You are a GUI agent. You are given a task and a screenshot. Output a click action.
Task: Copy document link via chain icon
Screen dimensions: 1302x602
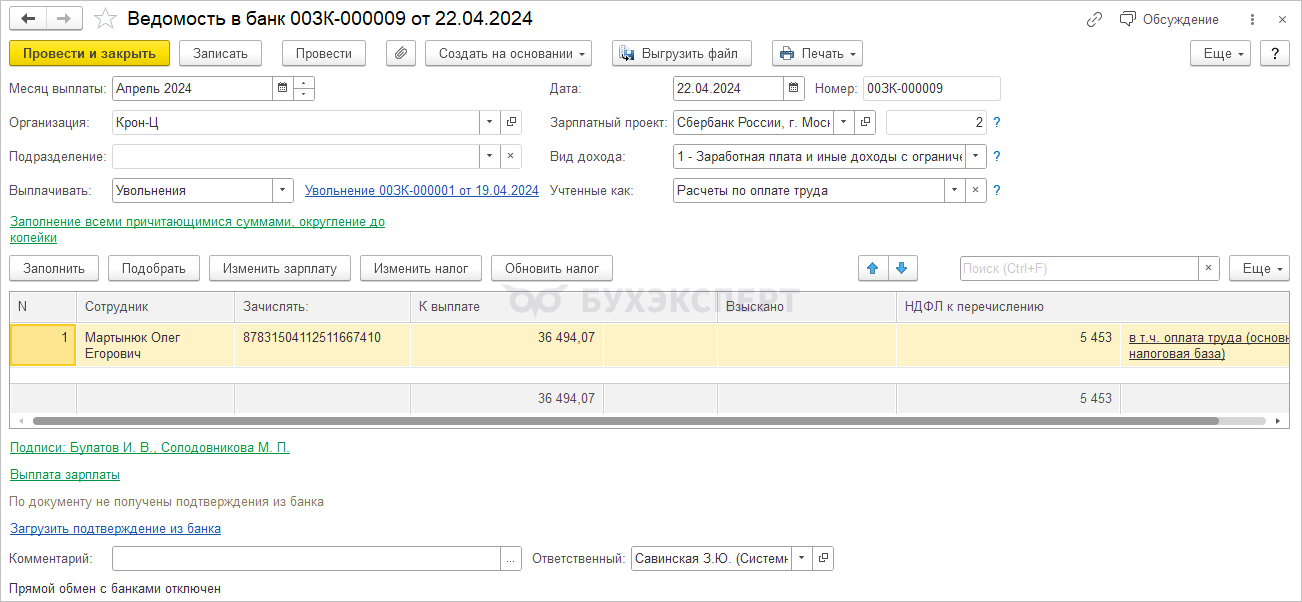click(1095, 19)
